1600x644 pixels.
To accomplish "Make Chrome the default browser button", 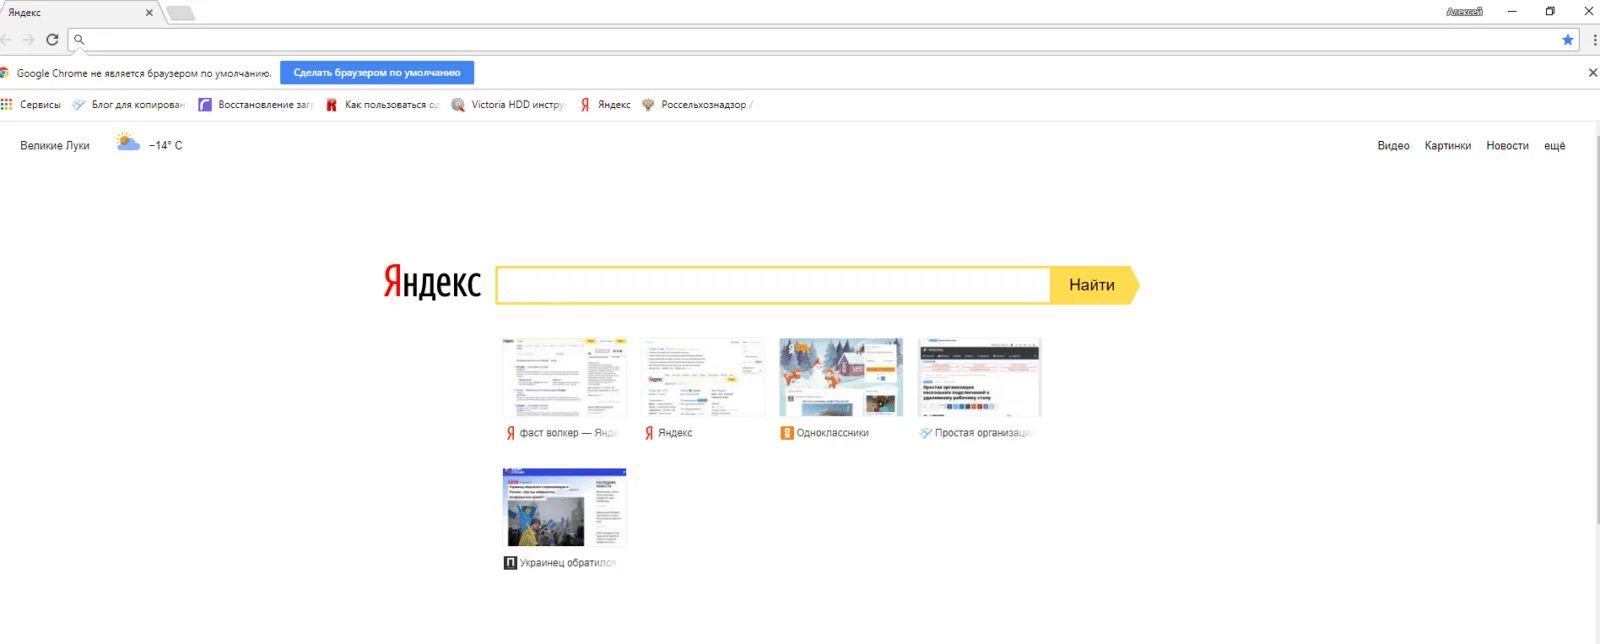I will coord(377,73).
